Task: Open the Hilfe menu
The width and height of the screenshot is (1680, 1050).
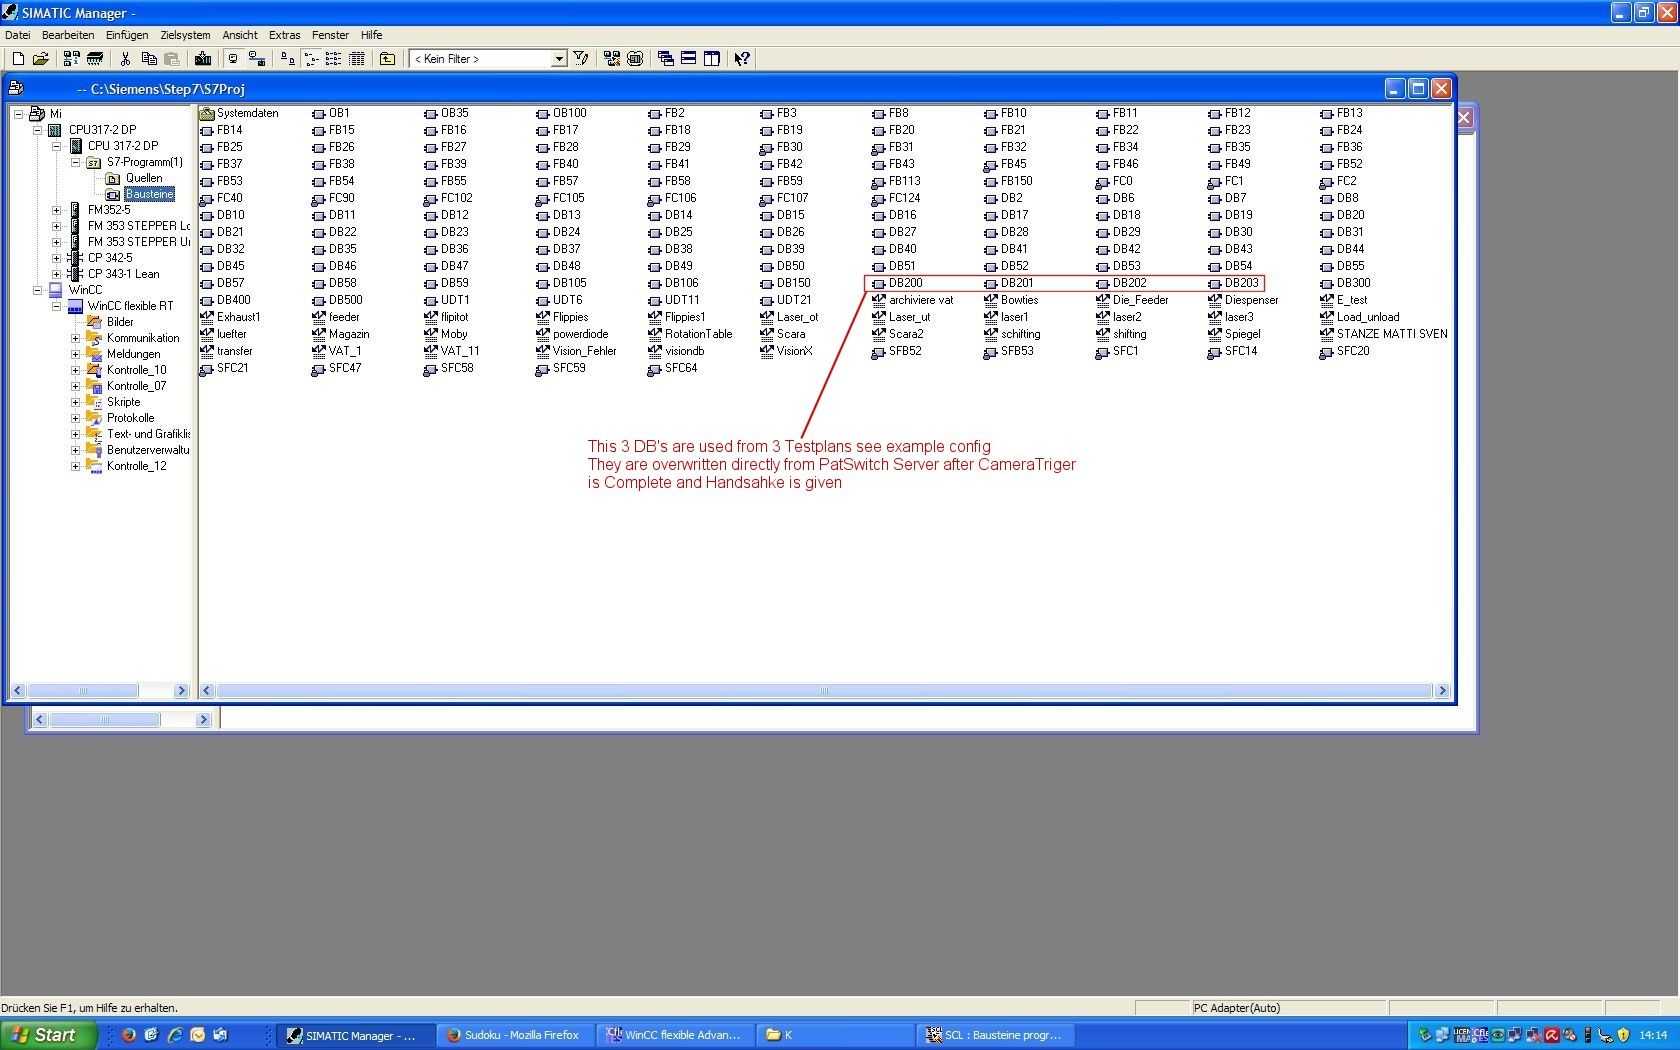Action: 371,35
